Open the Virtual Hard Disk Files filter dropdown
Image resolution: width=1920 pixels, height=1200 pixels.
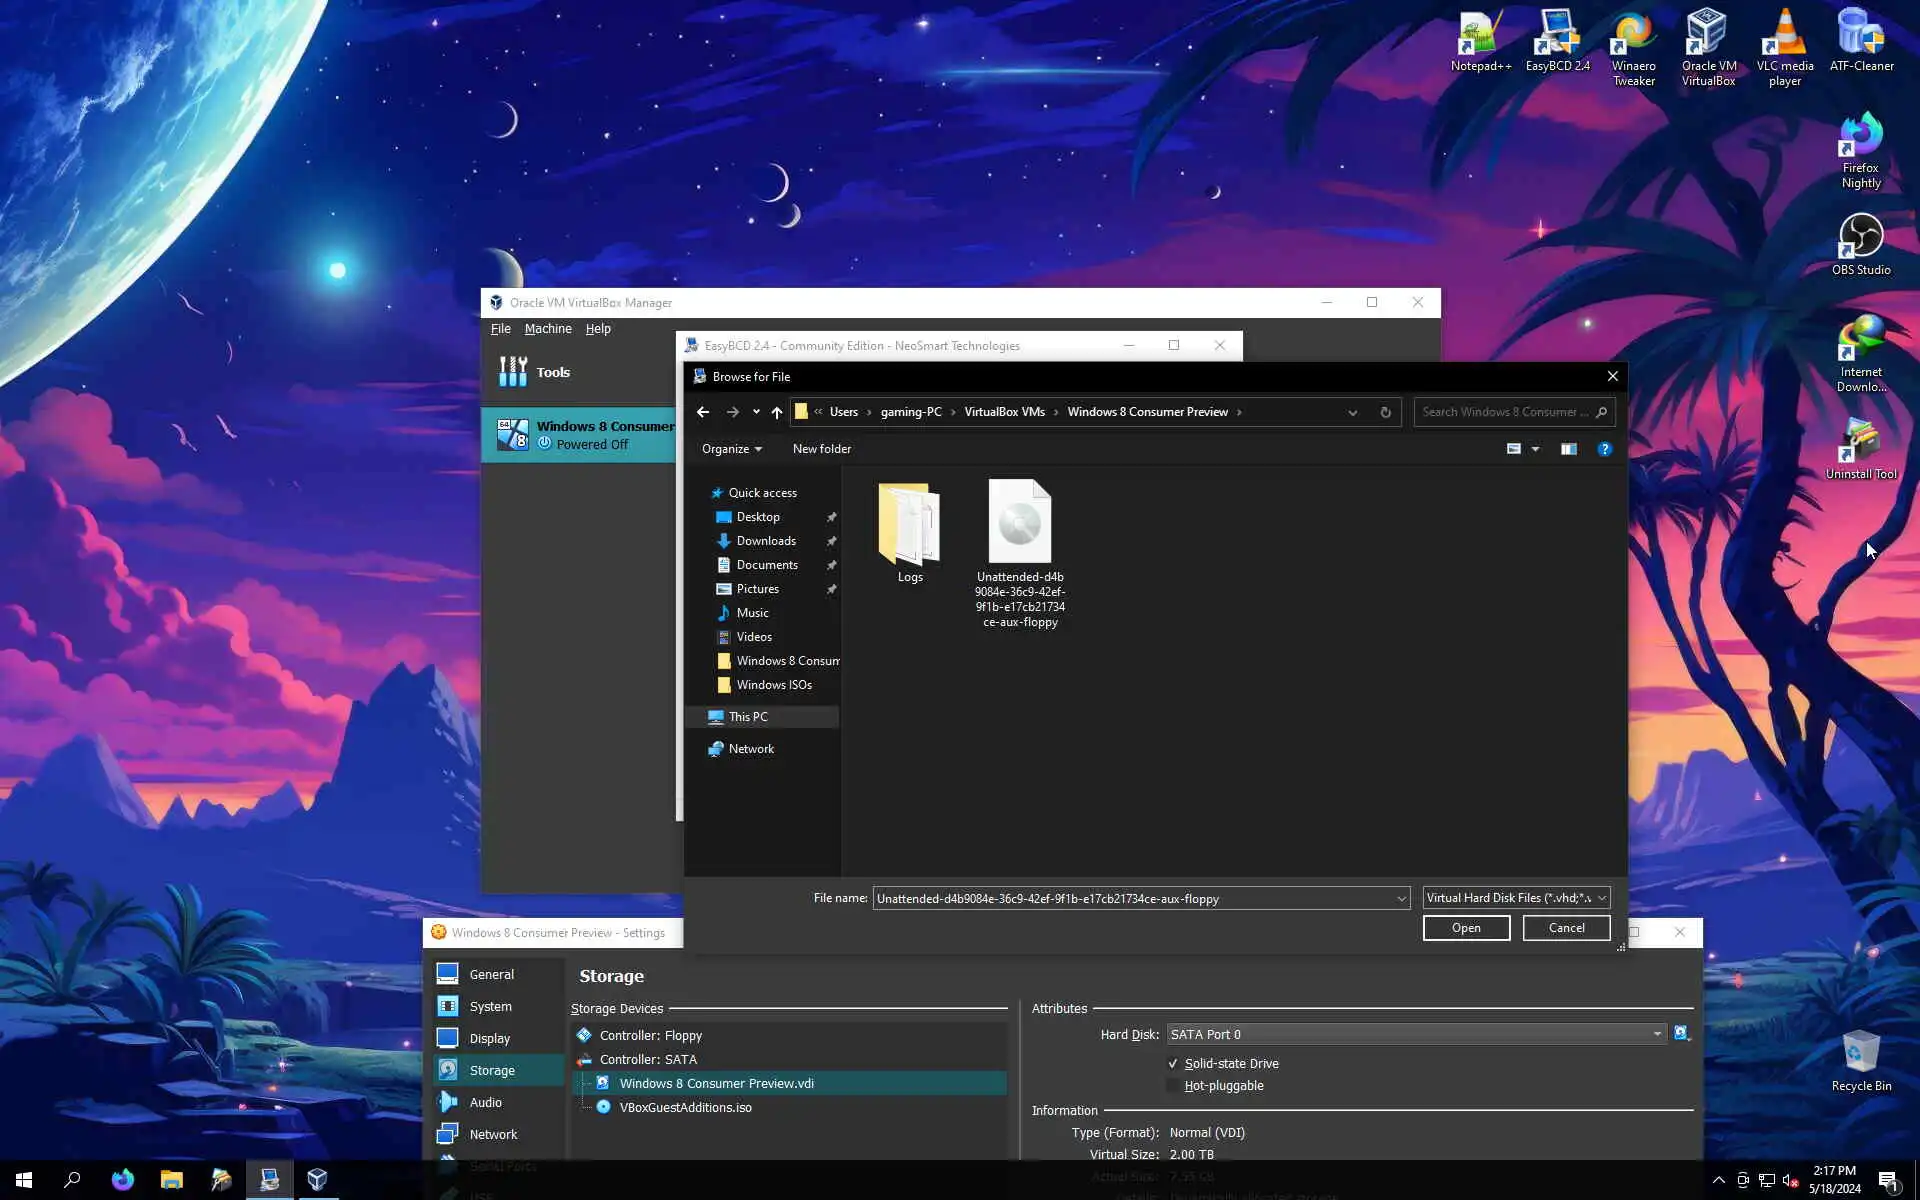(x=1515, y=898)
